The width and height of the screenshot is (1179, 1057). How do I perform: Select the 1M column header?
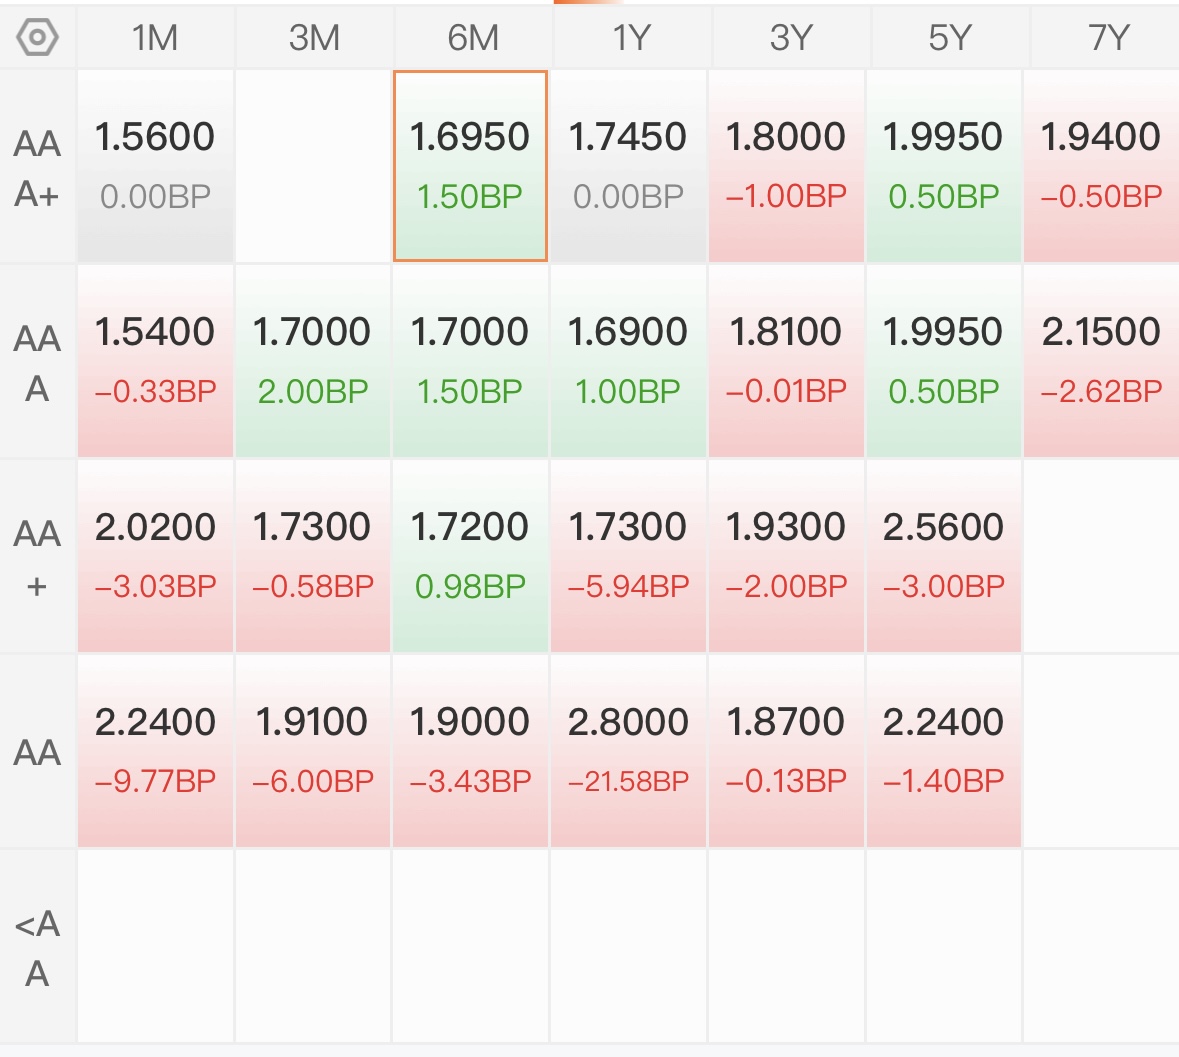(155, 38)
